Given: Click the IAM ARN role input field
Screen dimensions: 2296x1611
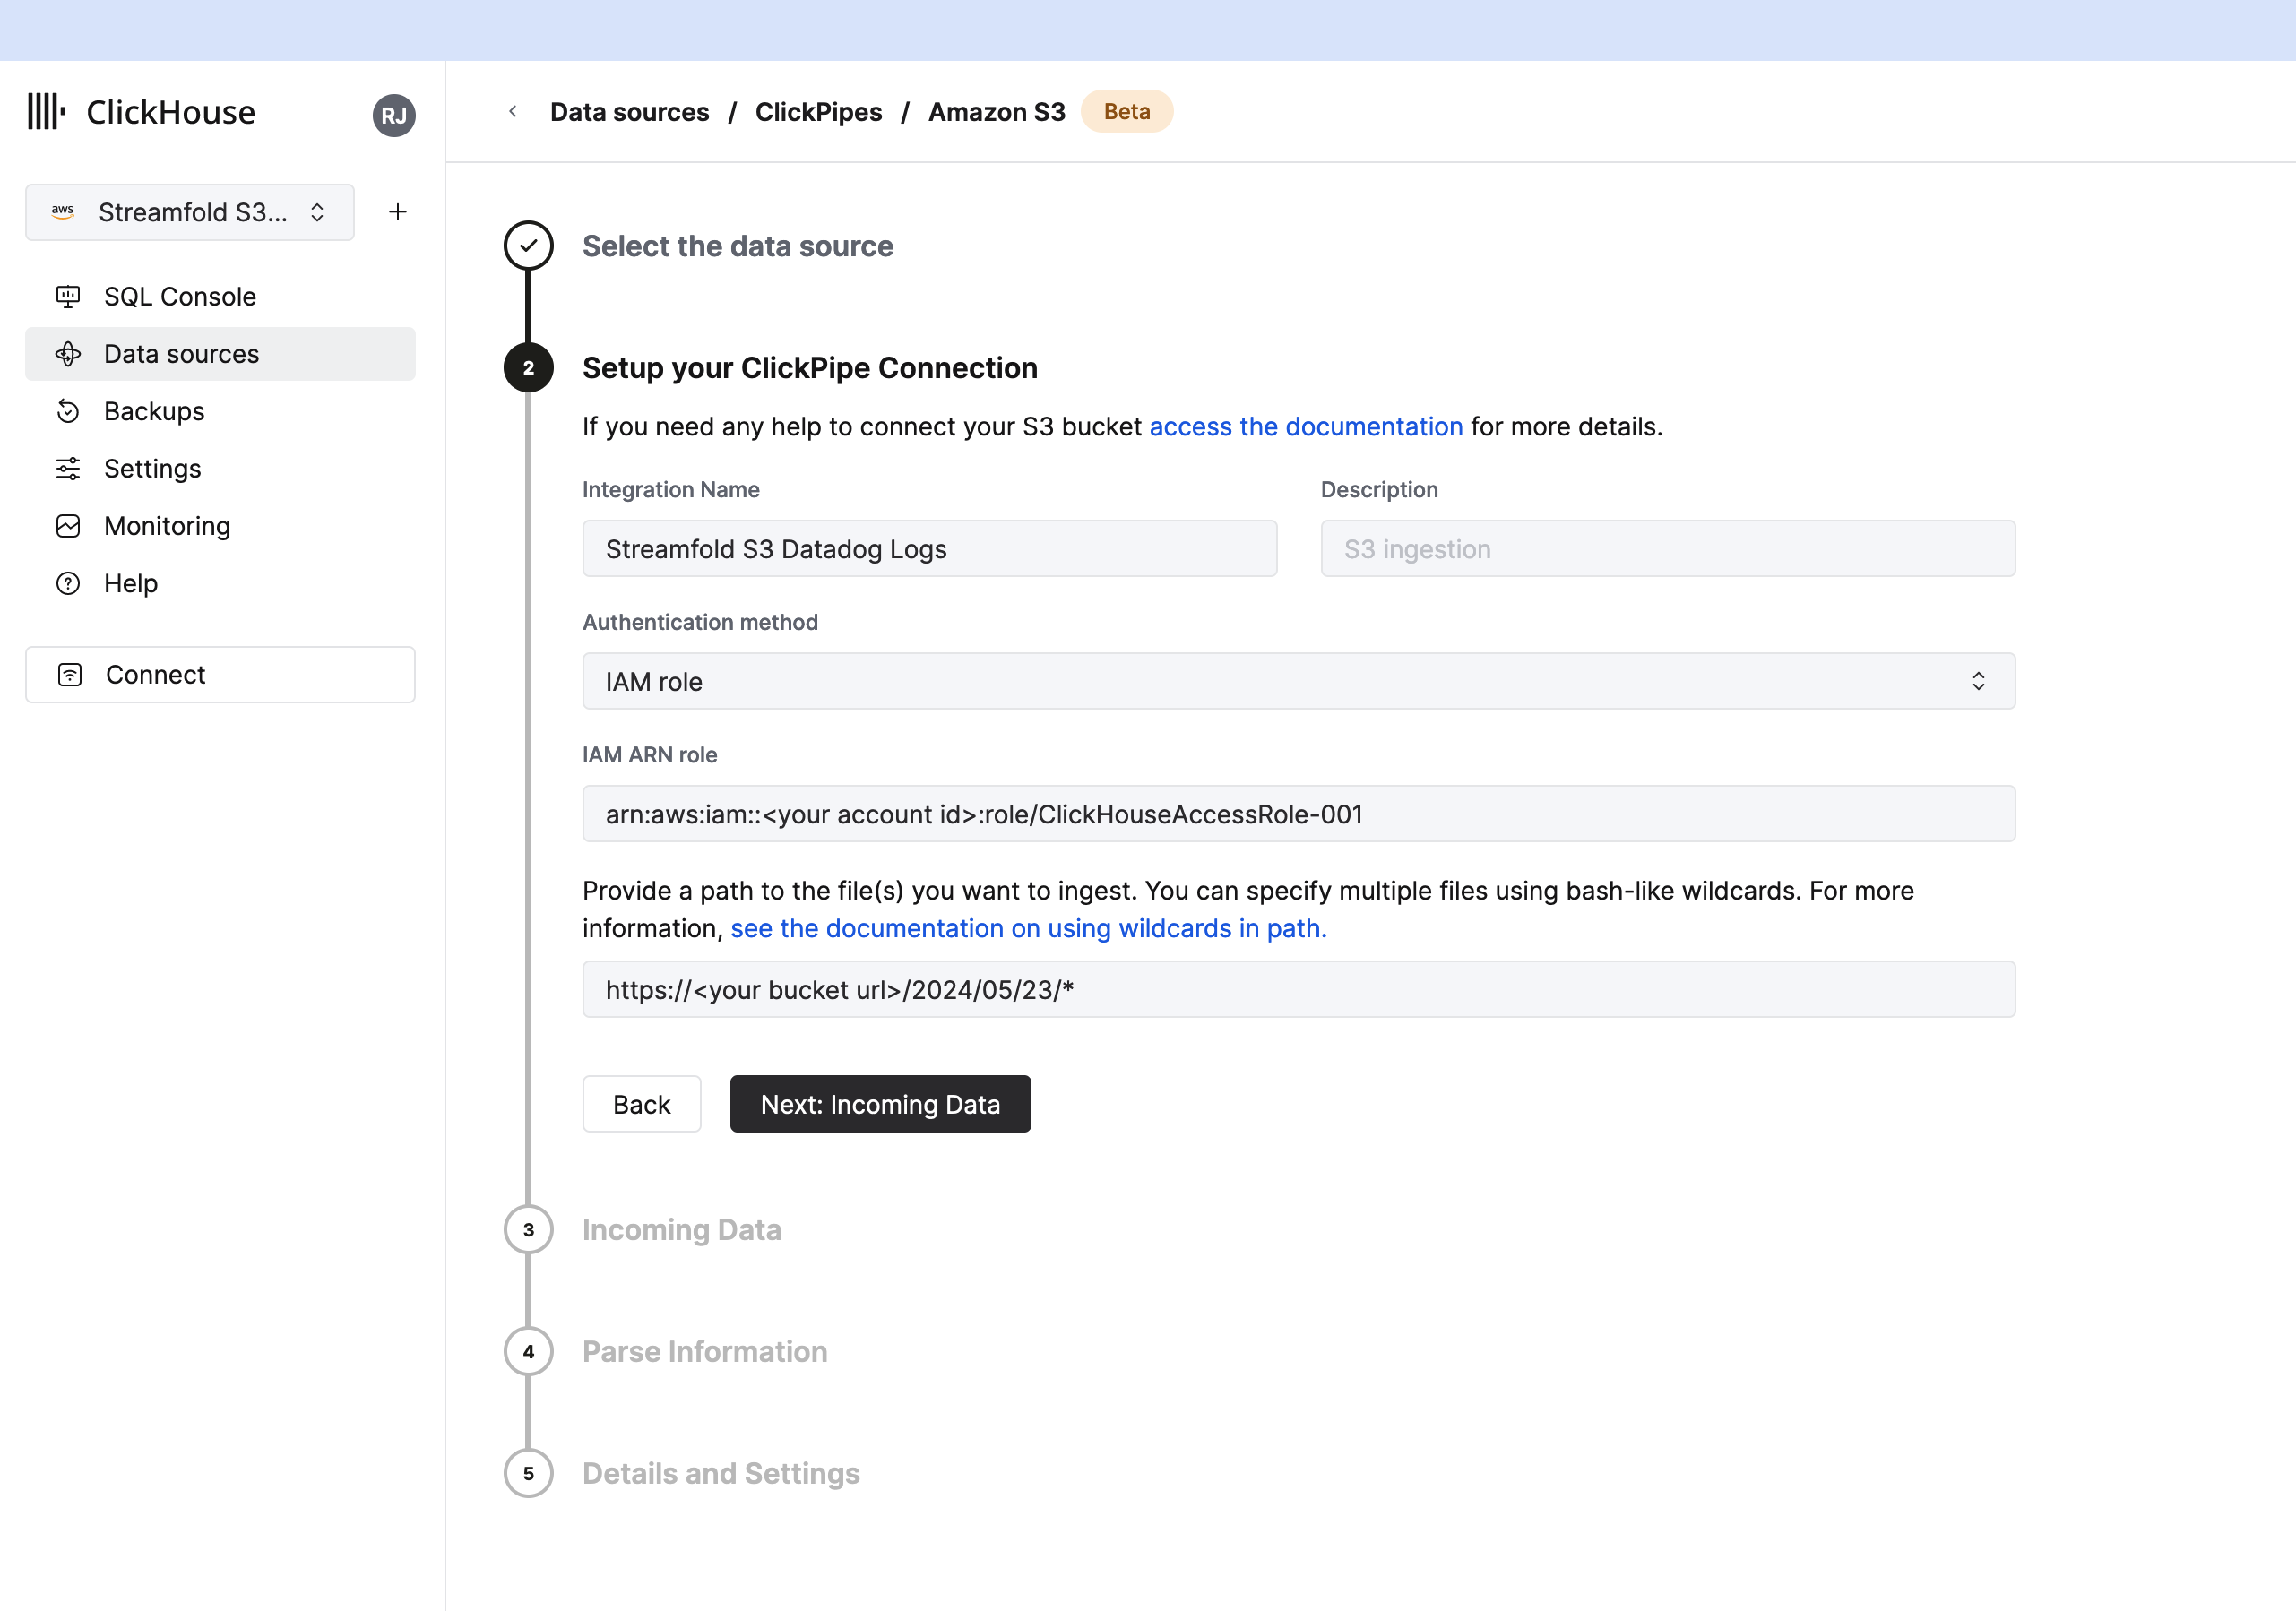Looking at the screenshot, I should coord(1298,814).
